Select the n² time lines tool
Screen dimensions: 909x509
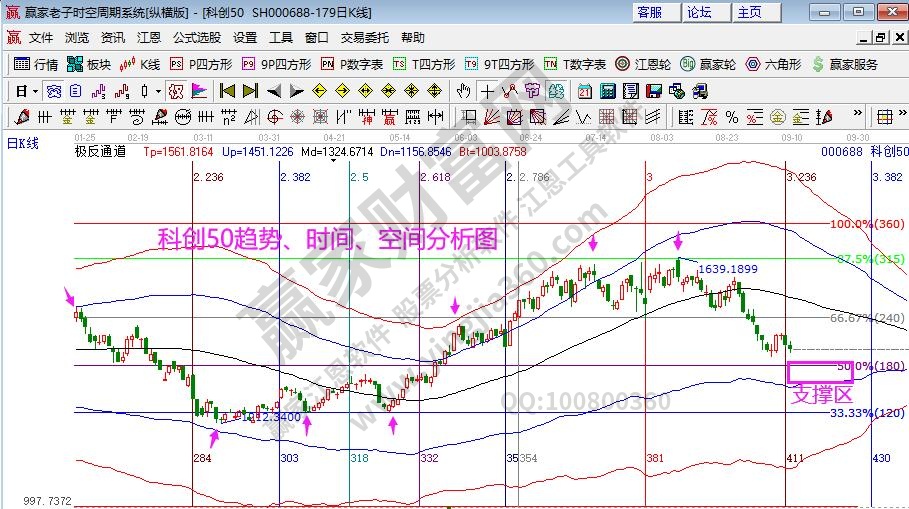click(x=228, y=118)
